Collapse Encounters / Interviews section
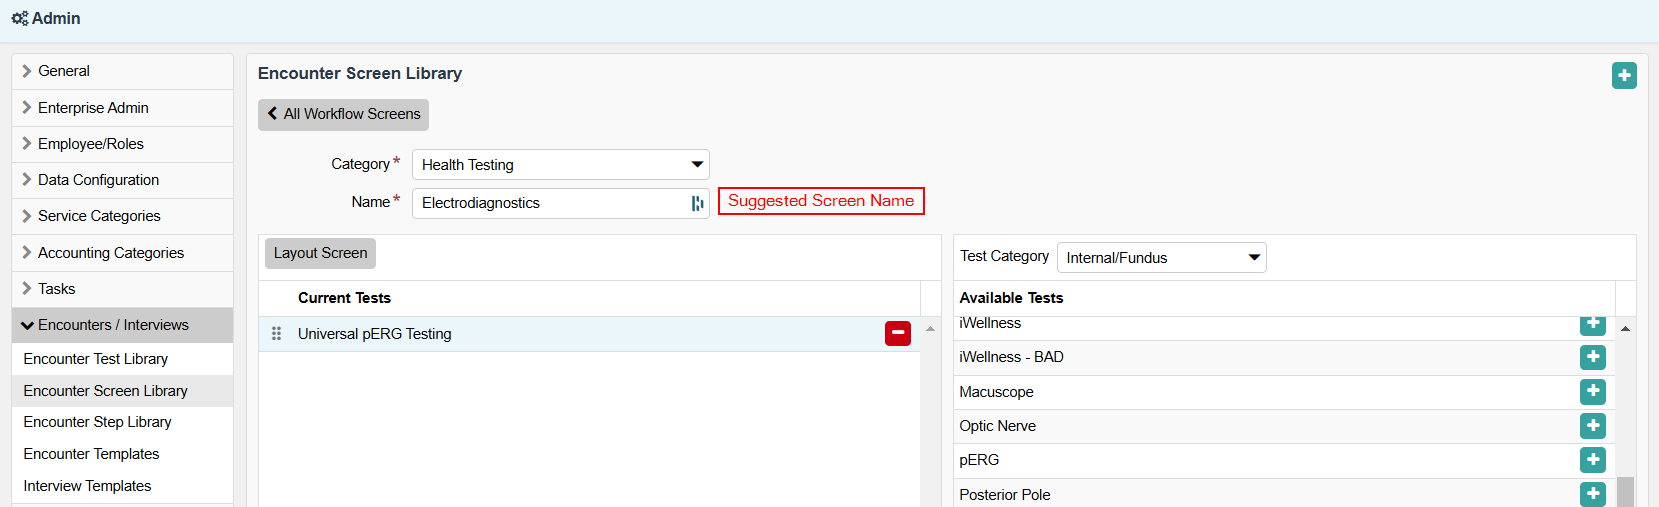Viewport: 1659px width, 507px height. point(112,325)
